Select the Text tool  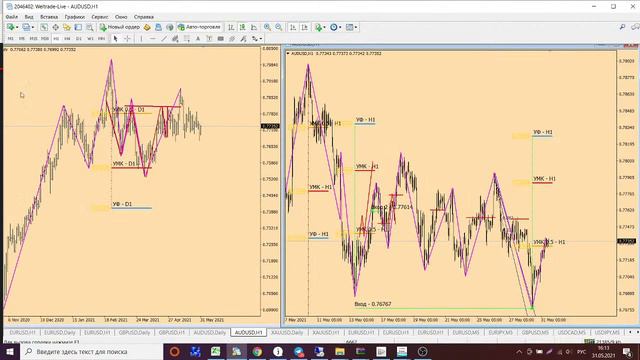click(198, 39)
